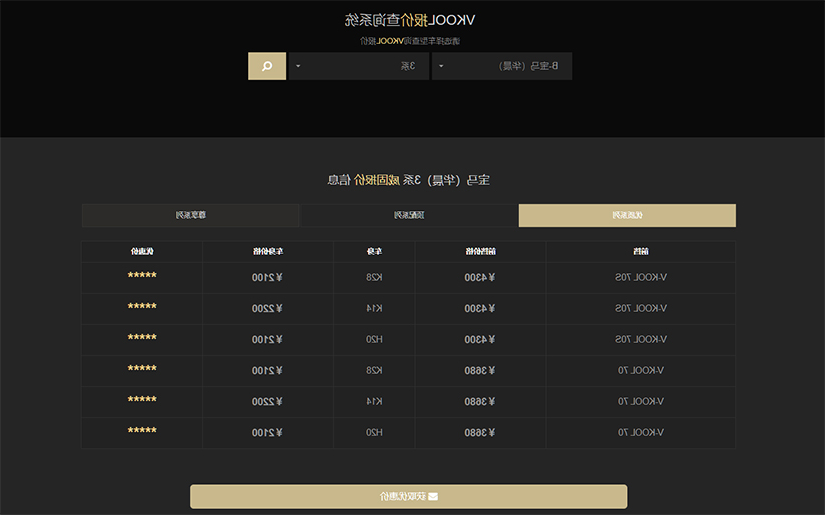
Task: Switch to the middle series tab
Action: pos(409,215)
